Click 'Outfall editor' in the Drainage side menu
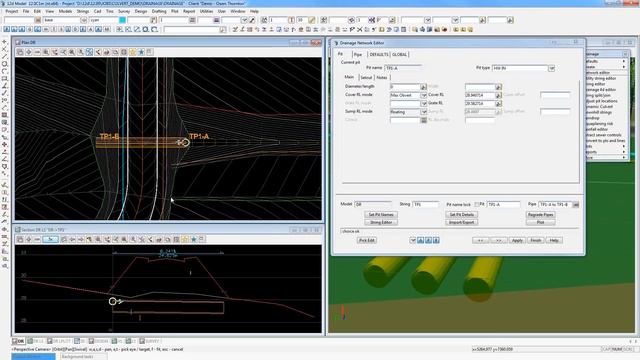This screenshot has width=640, height=360. (597, 129)
